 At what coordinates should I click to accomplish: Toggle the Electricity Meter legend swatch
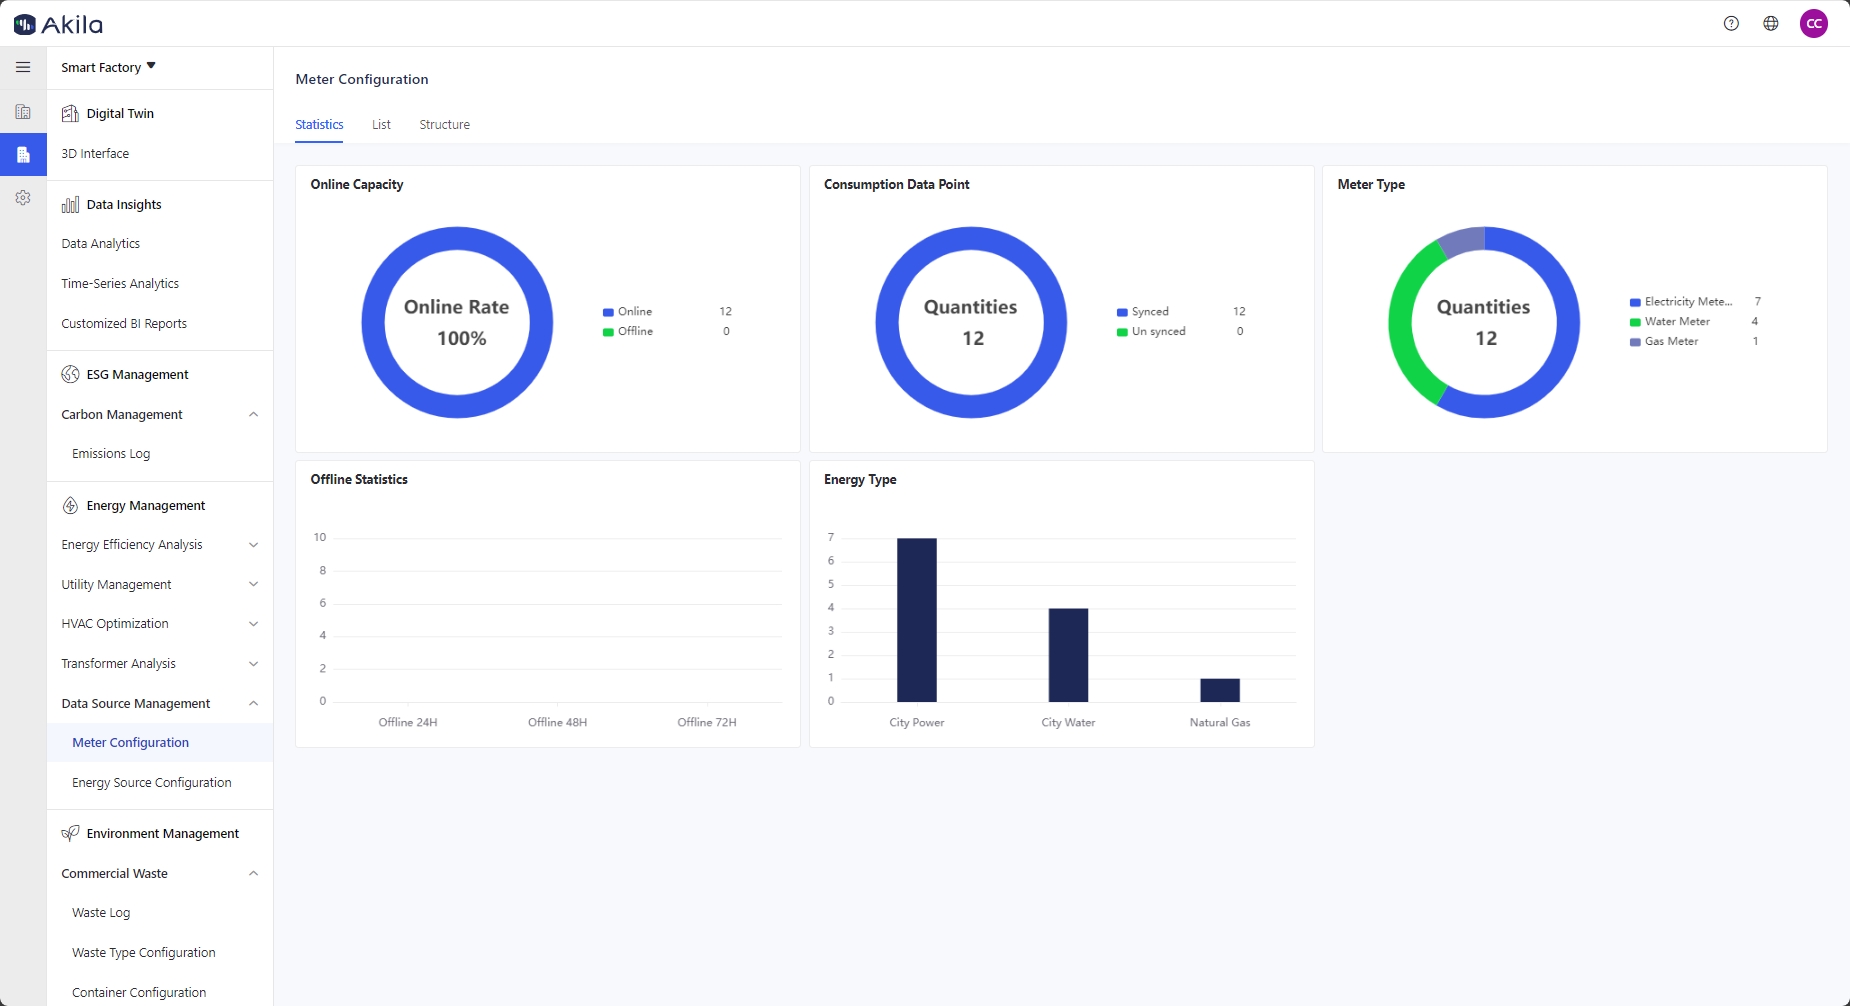click(x=1635, y=302)
